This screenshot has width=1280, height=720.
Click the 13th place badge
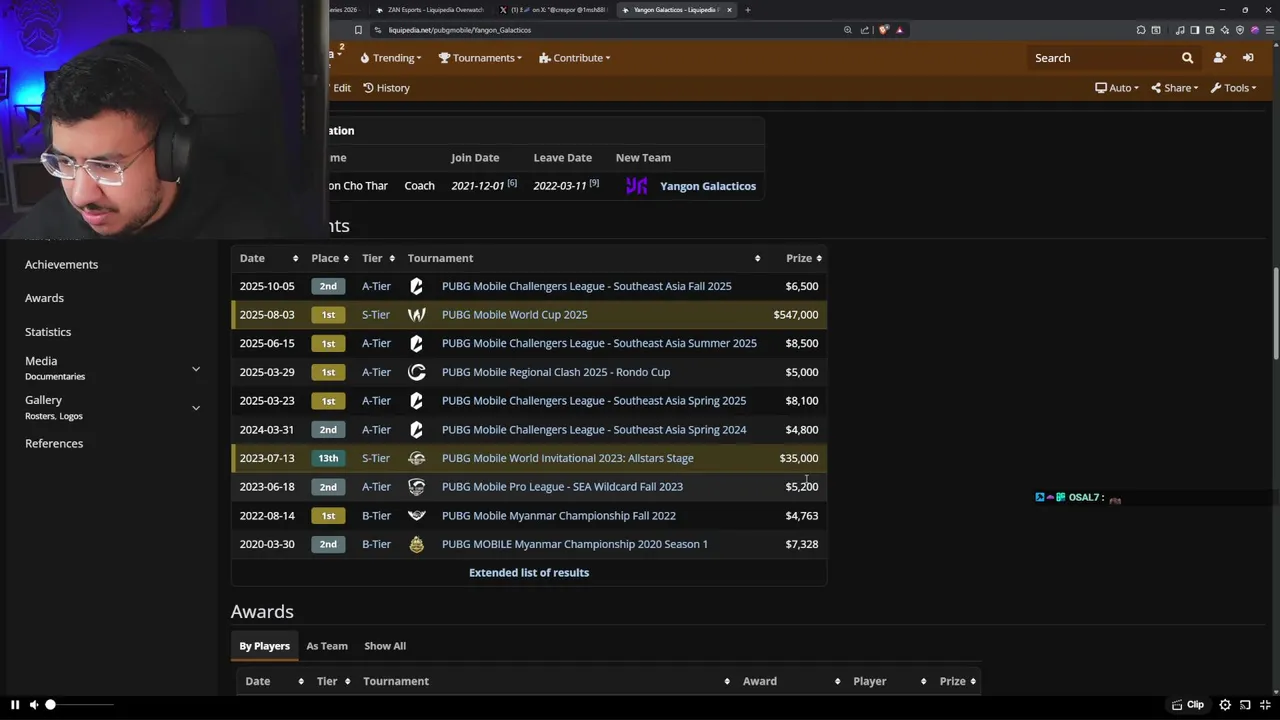tap(328, 458)
